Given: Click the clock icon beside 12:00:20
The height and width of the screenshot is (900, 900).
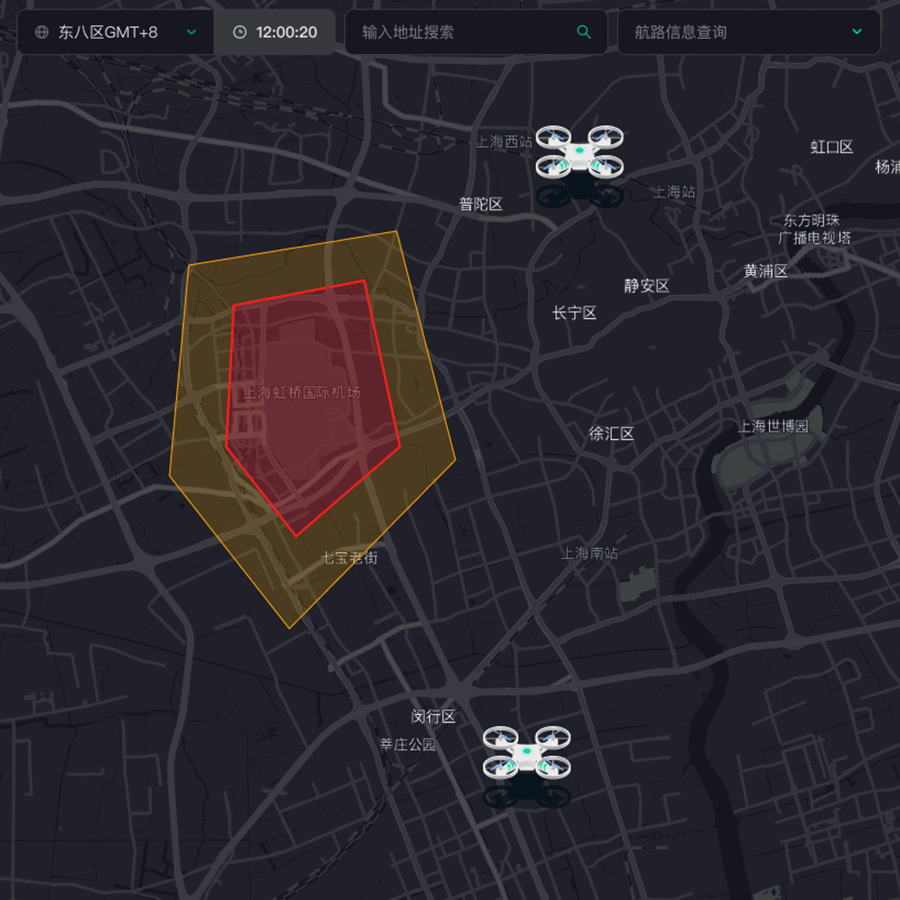Looking at the screenshot, I should click(x=239, y=32).
